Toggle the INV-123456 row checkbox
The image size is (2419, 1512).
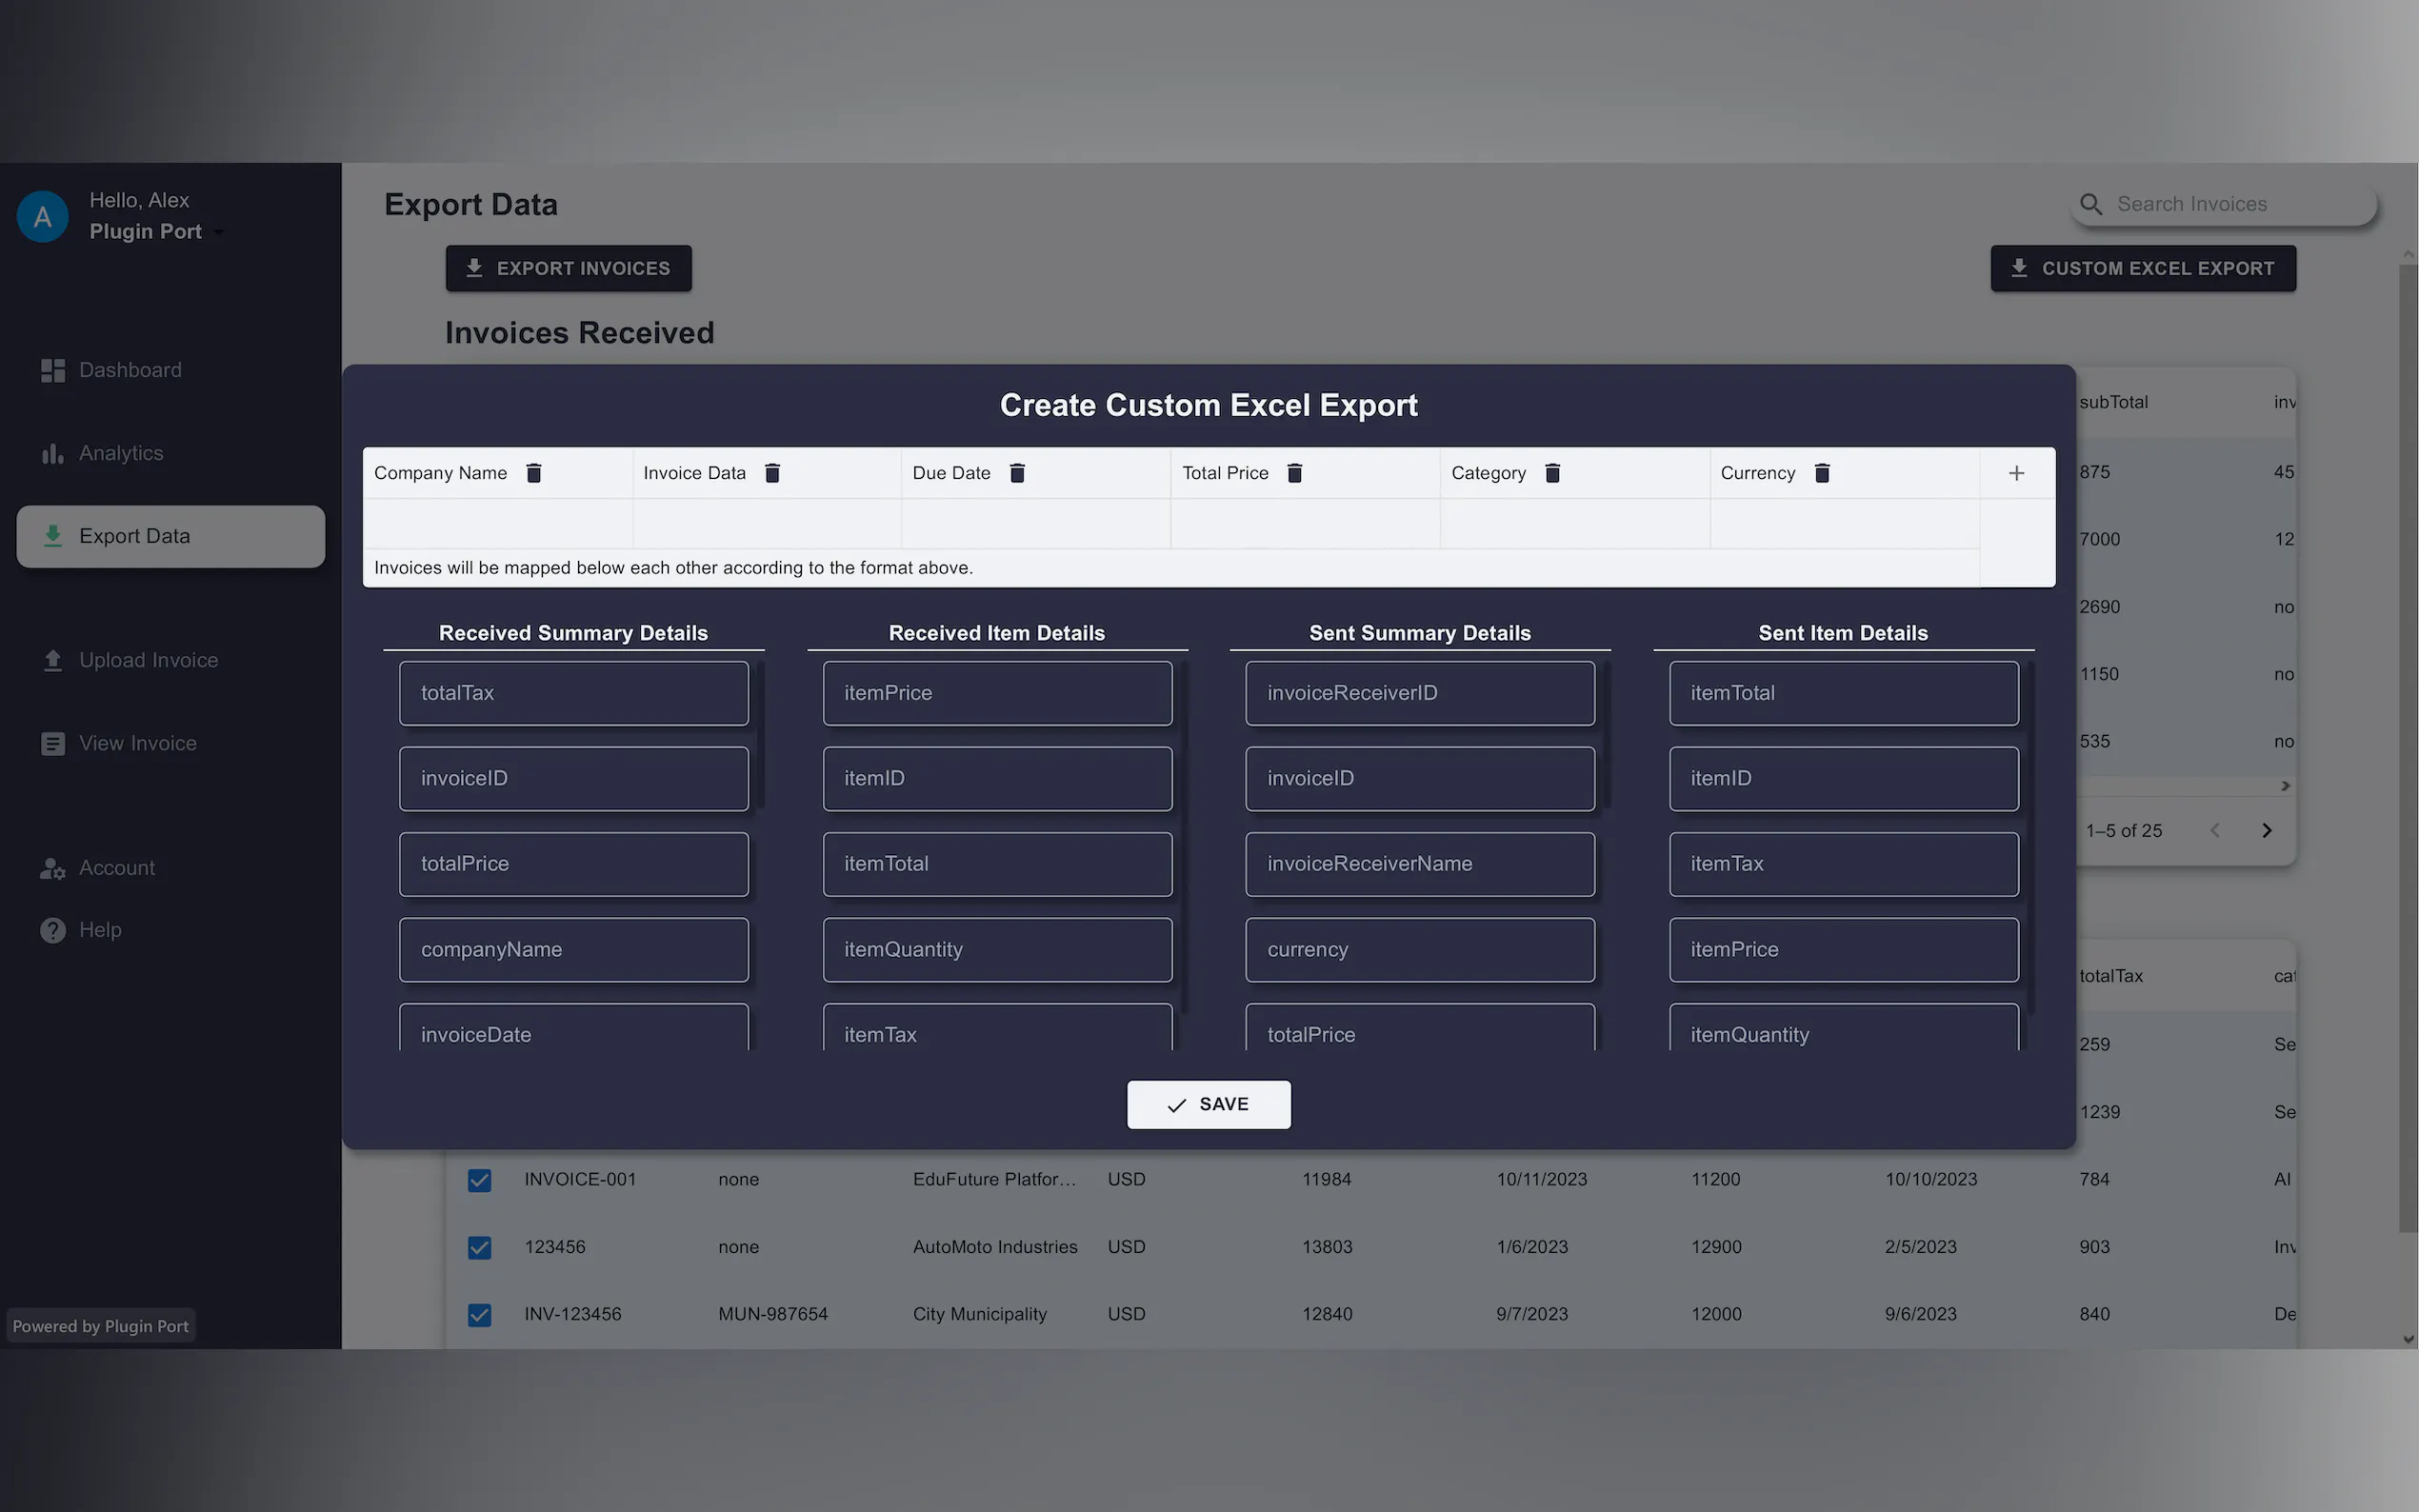[480, 1314]
